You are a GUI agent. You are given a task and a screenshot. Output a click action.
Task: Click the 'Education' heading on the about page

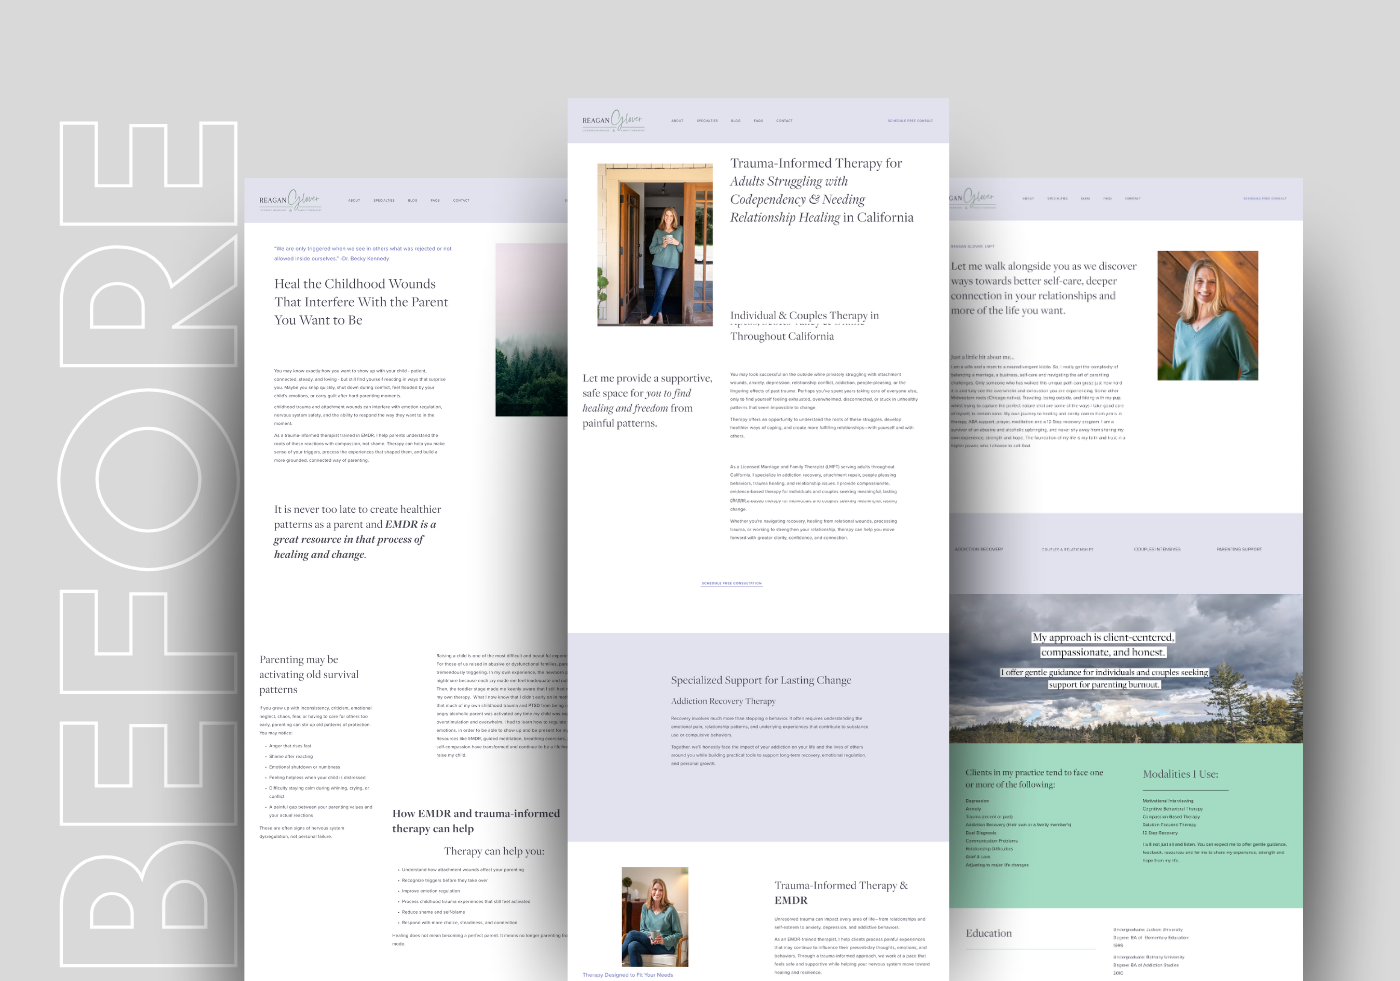pyautogui.click(x=988, y=933)
